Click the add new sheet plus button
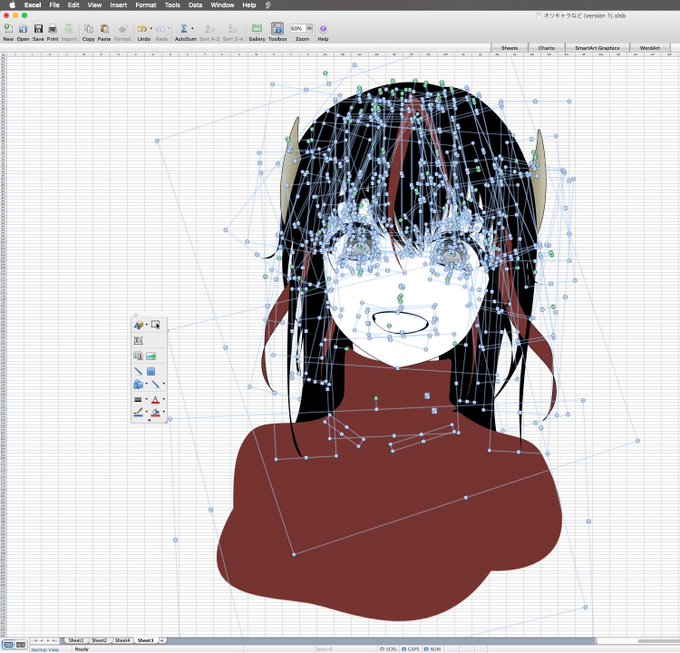This screenshot has width=680, height=653. coord(162,640)
